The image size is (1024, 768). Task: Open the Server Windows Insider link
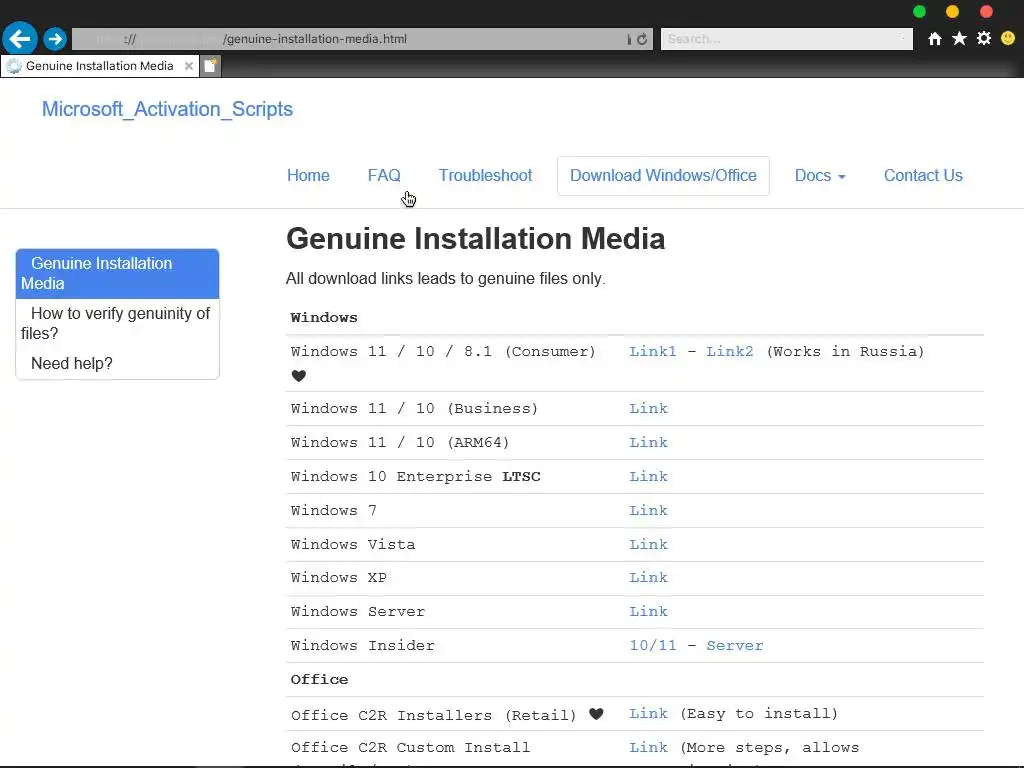[x=735, y=646]
